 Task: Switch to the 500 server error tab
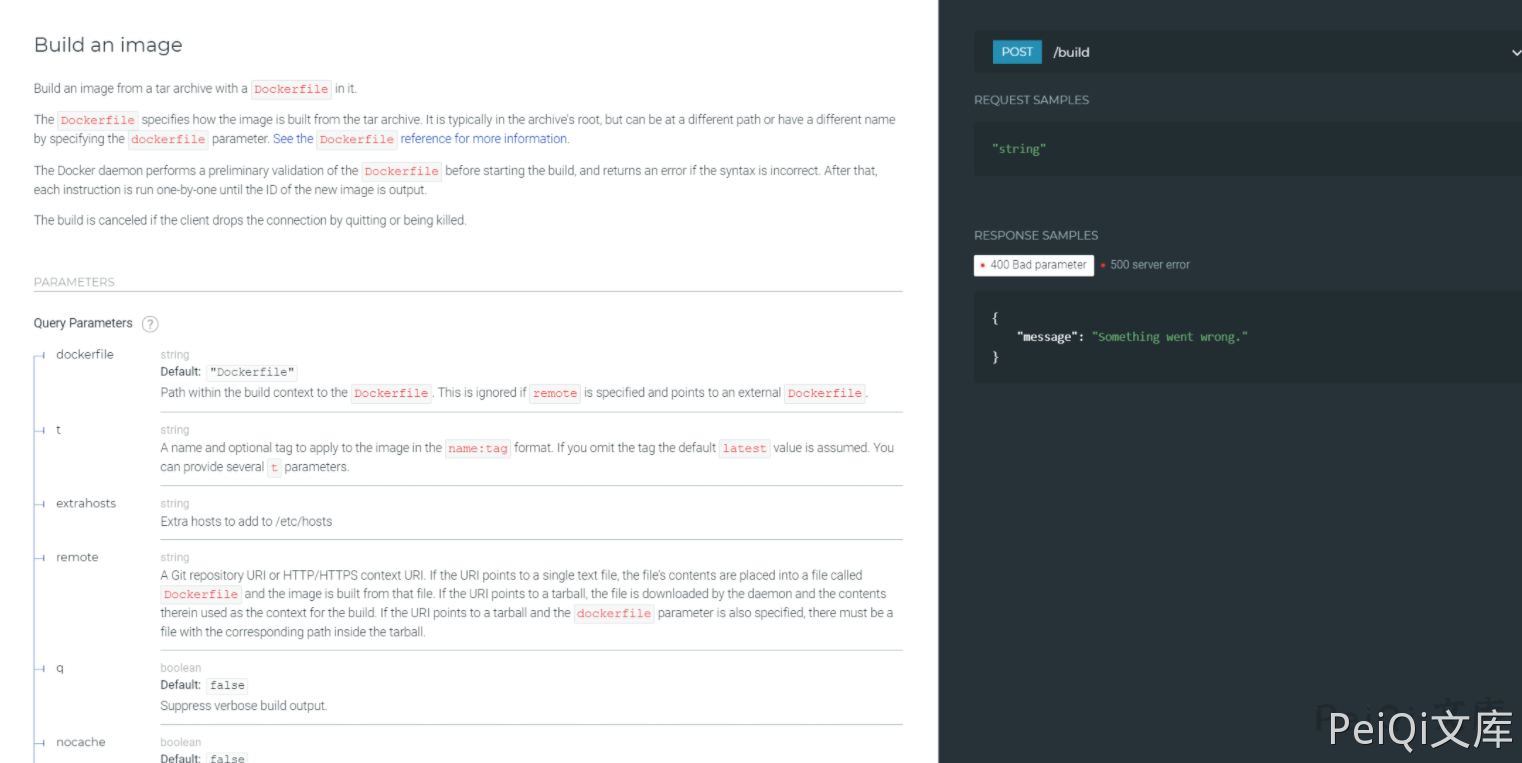(x=1149, y=265)
